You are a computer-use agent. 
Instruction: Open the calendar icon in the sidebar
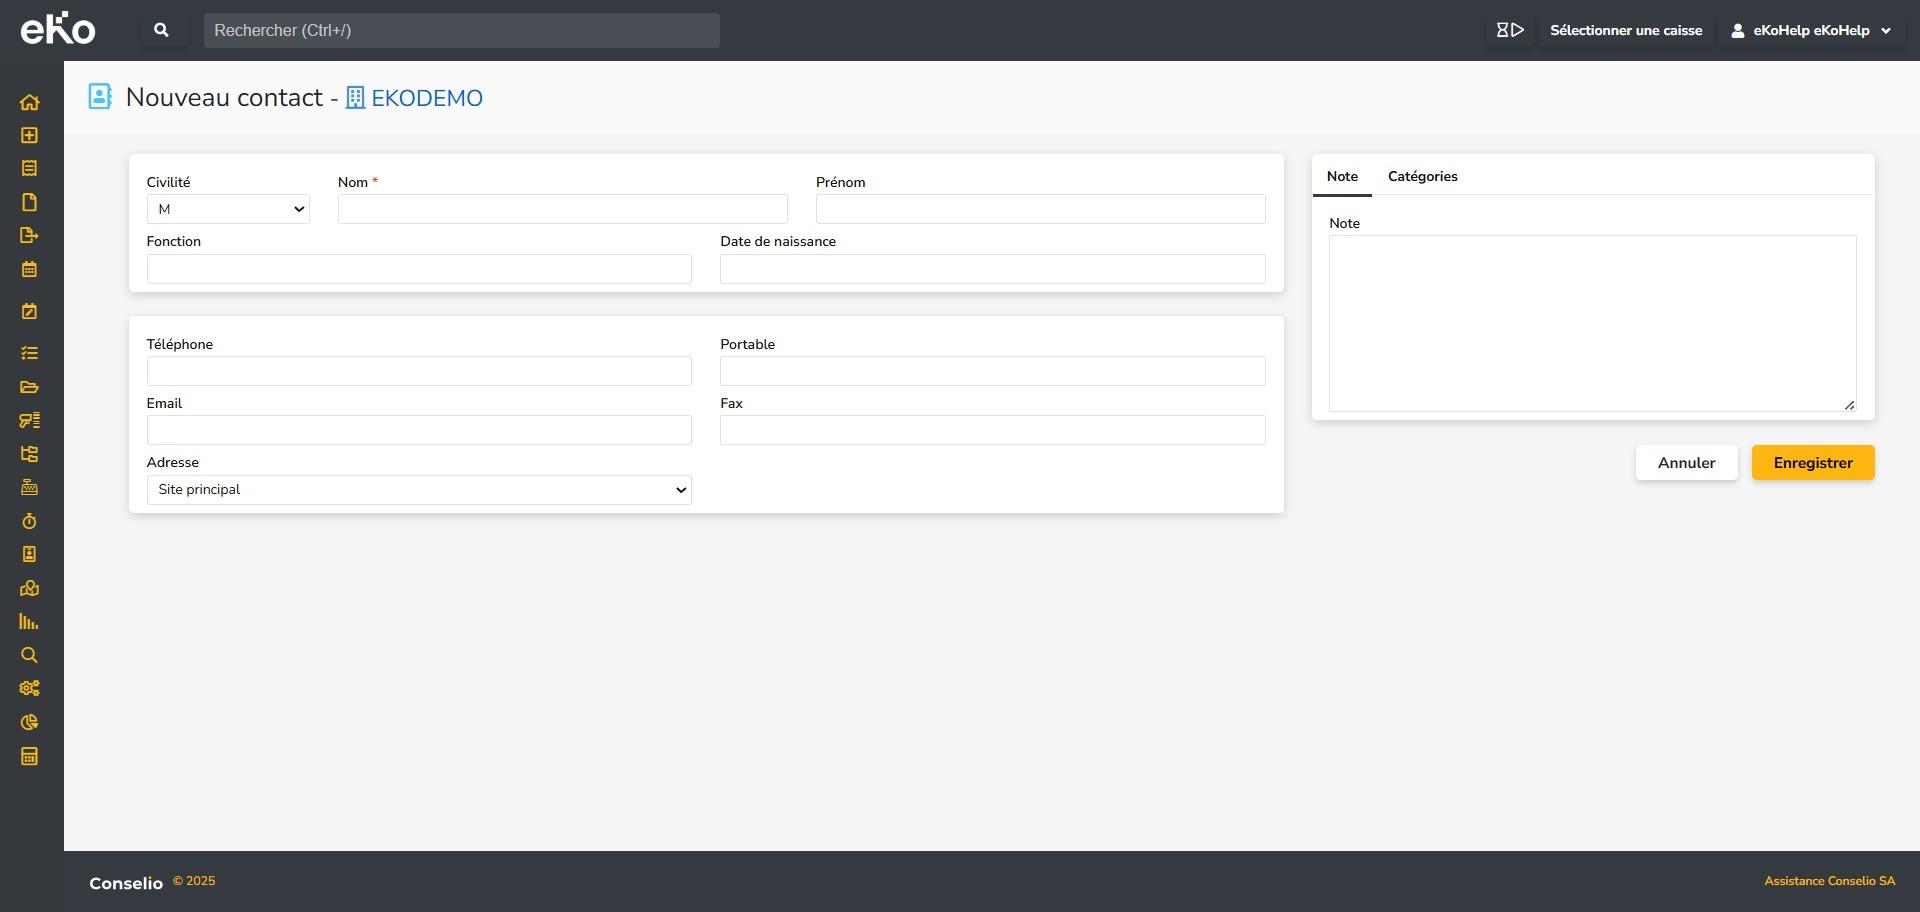coord(29,269)
